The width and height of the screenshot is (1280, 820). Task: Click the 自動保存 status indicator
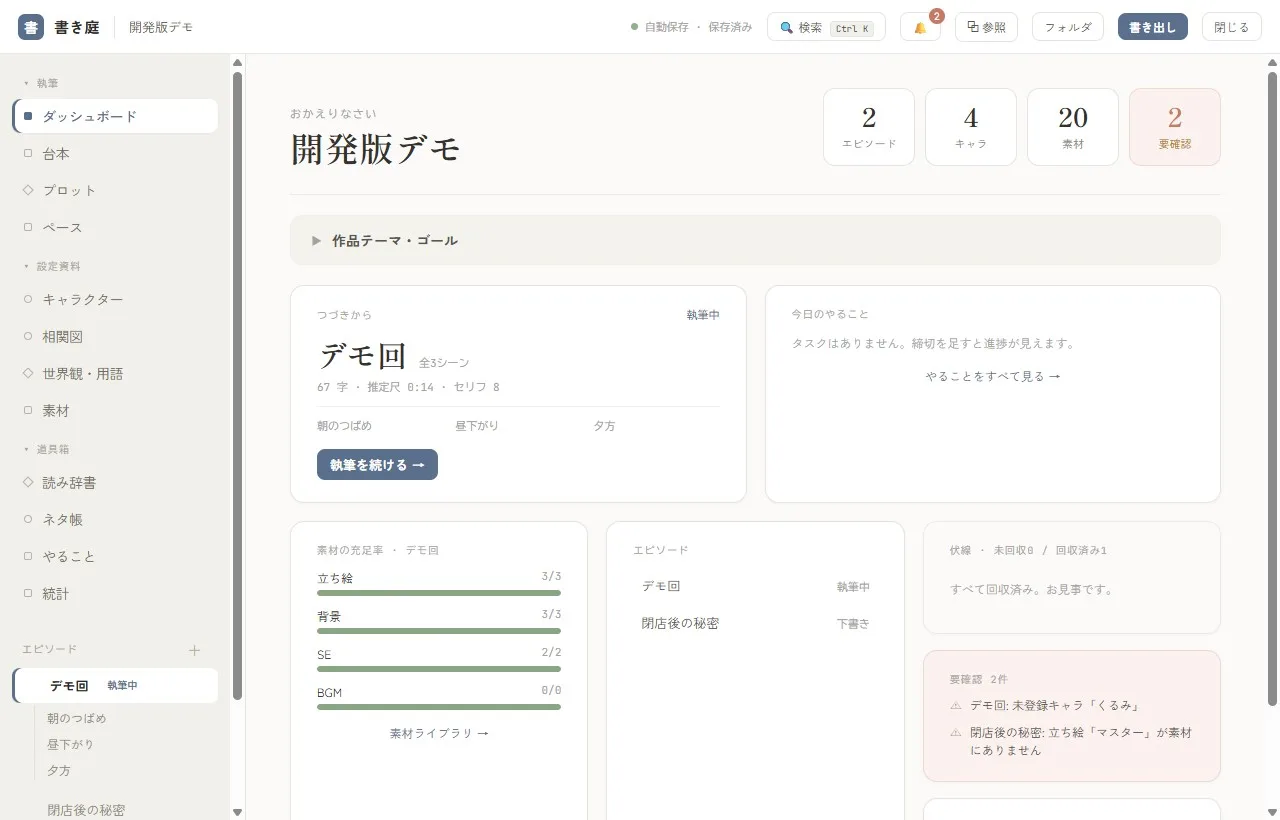pos(691,27)
